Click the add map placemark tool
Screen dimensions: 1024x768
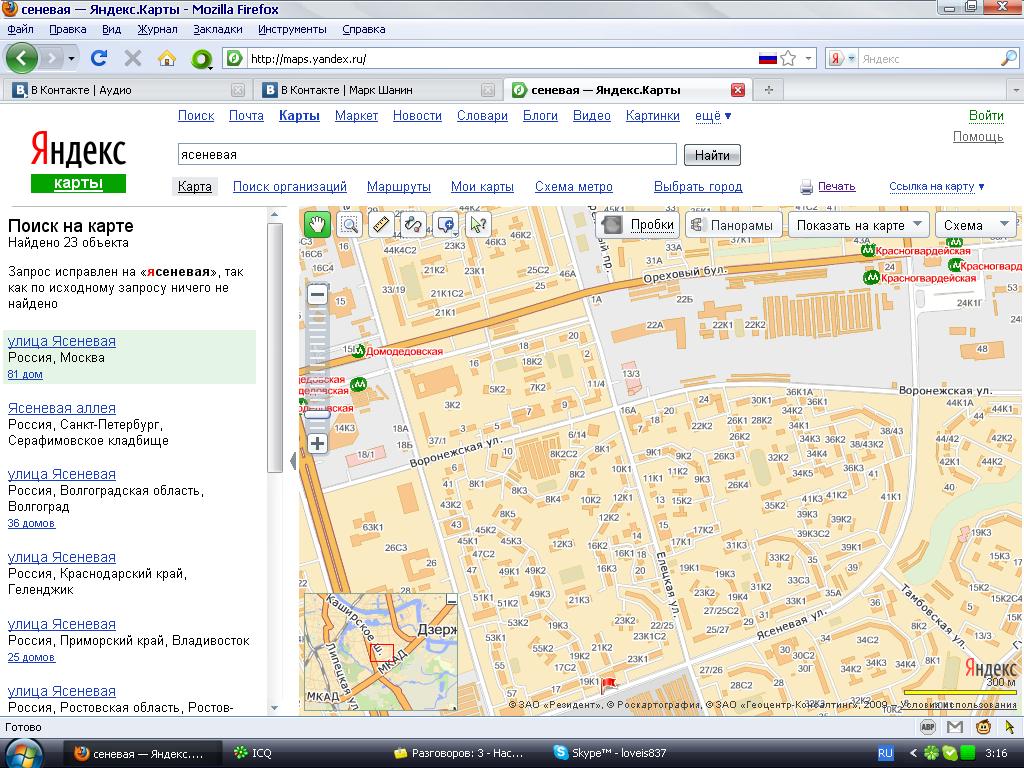point(445,225)
